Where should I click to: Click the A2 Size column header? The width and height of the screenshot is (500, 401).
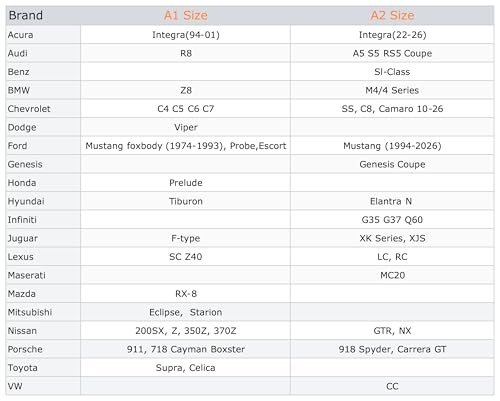pyautogui.click(x=392, y=15)
